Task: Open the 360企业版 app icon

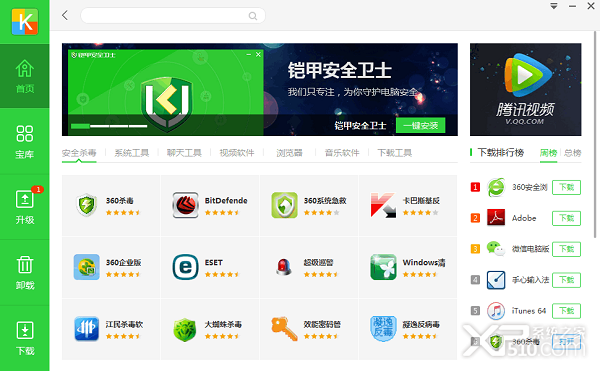Action: coord(86,267)
